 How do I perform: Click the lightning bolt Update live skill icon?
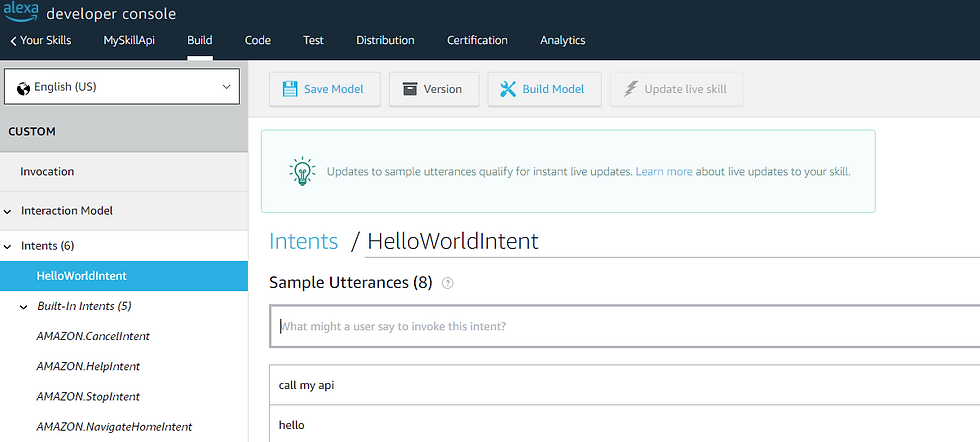[x=631, y=89]
